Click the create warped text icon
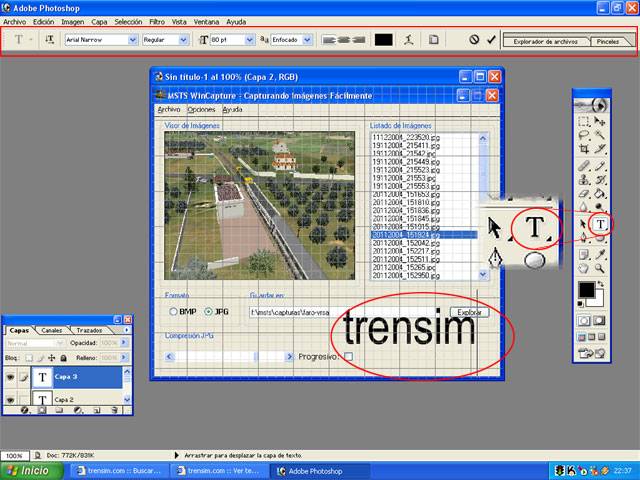Viewport: 640px width, 480px height. 410,40
